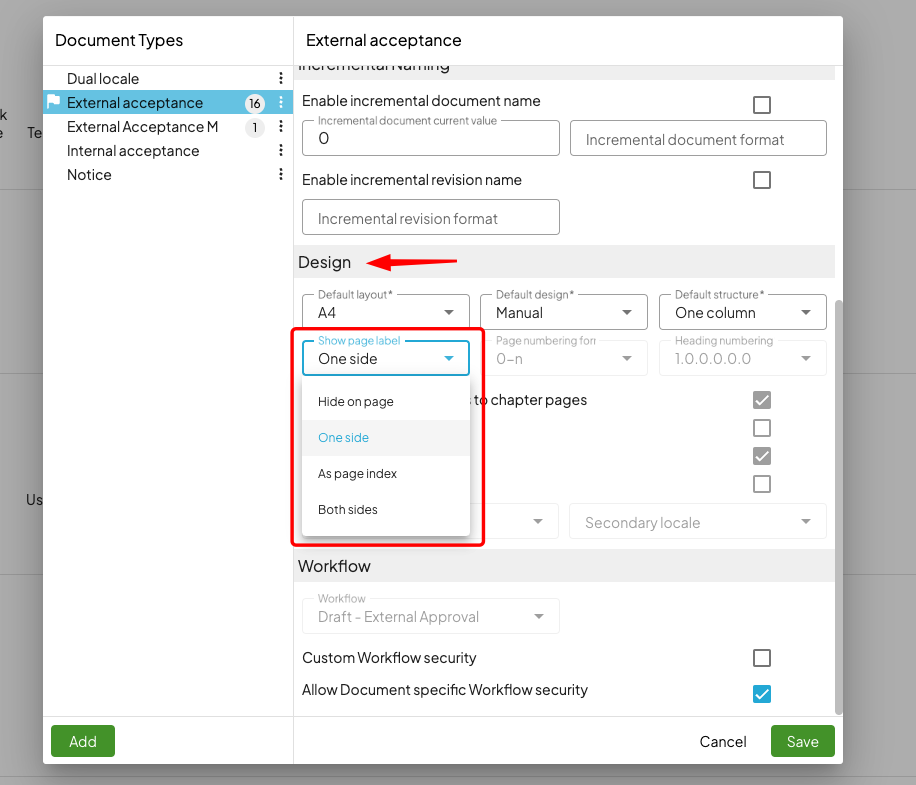Click the 16 count badge on External acceptance

(x=256, y=102)
